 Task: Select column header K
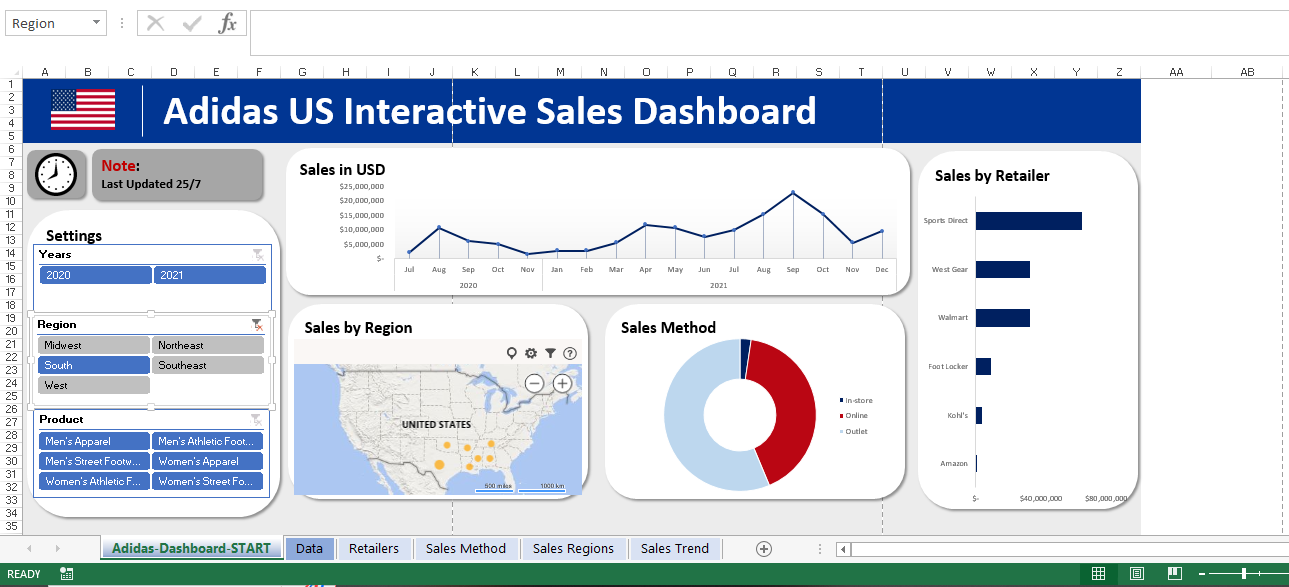474,72
